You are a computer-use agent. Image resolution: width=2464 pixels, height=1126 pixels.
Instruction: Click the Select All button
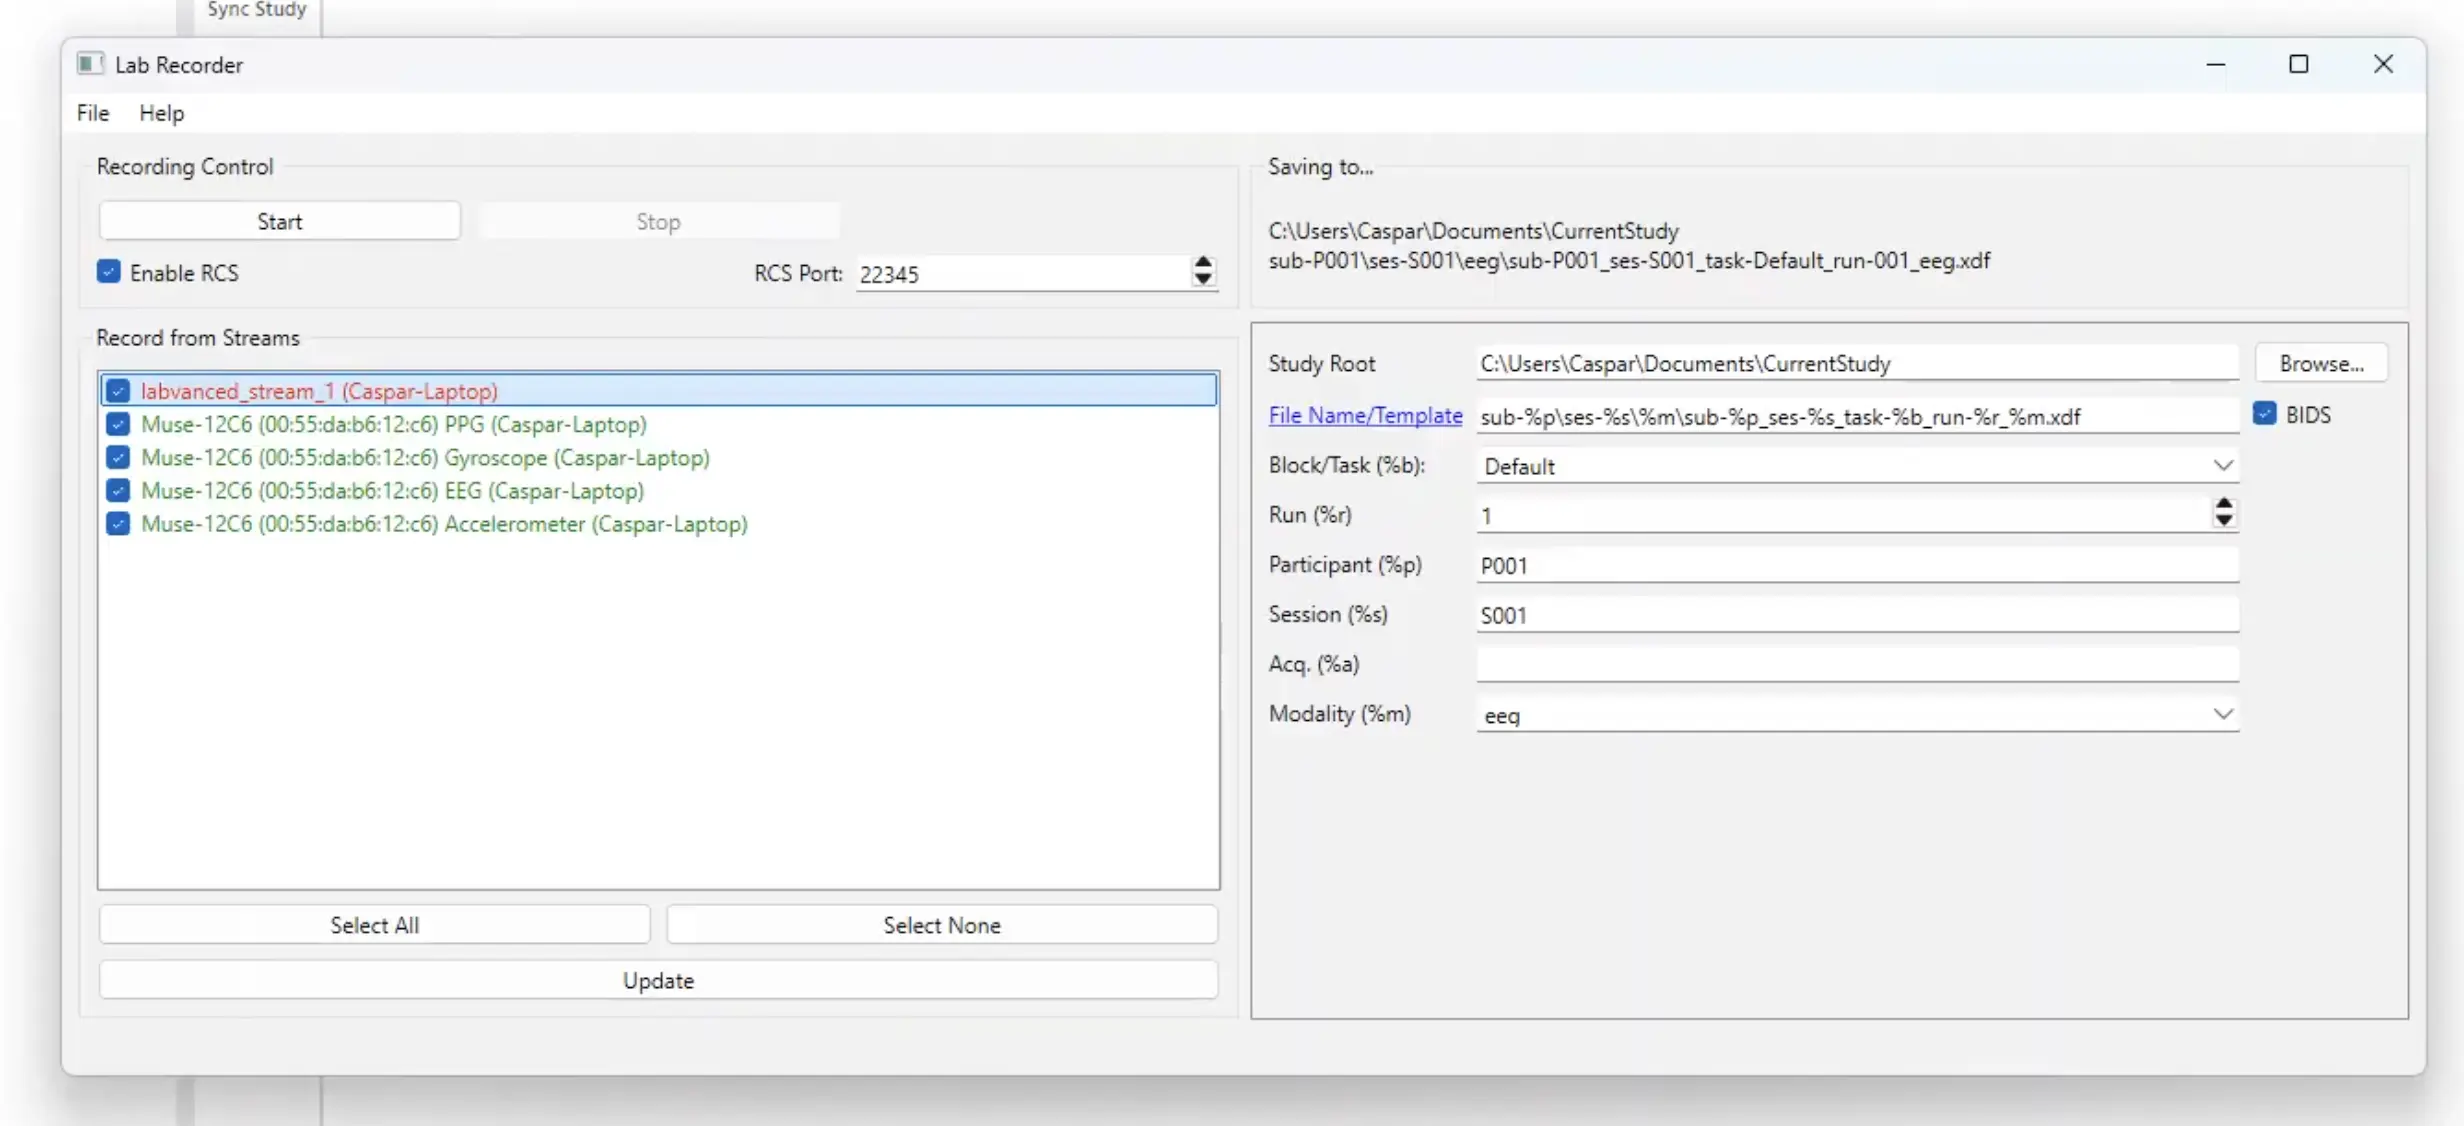[x=375, y=925]
